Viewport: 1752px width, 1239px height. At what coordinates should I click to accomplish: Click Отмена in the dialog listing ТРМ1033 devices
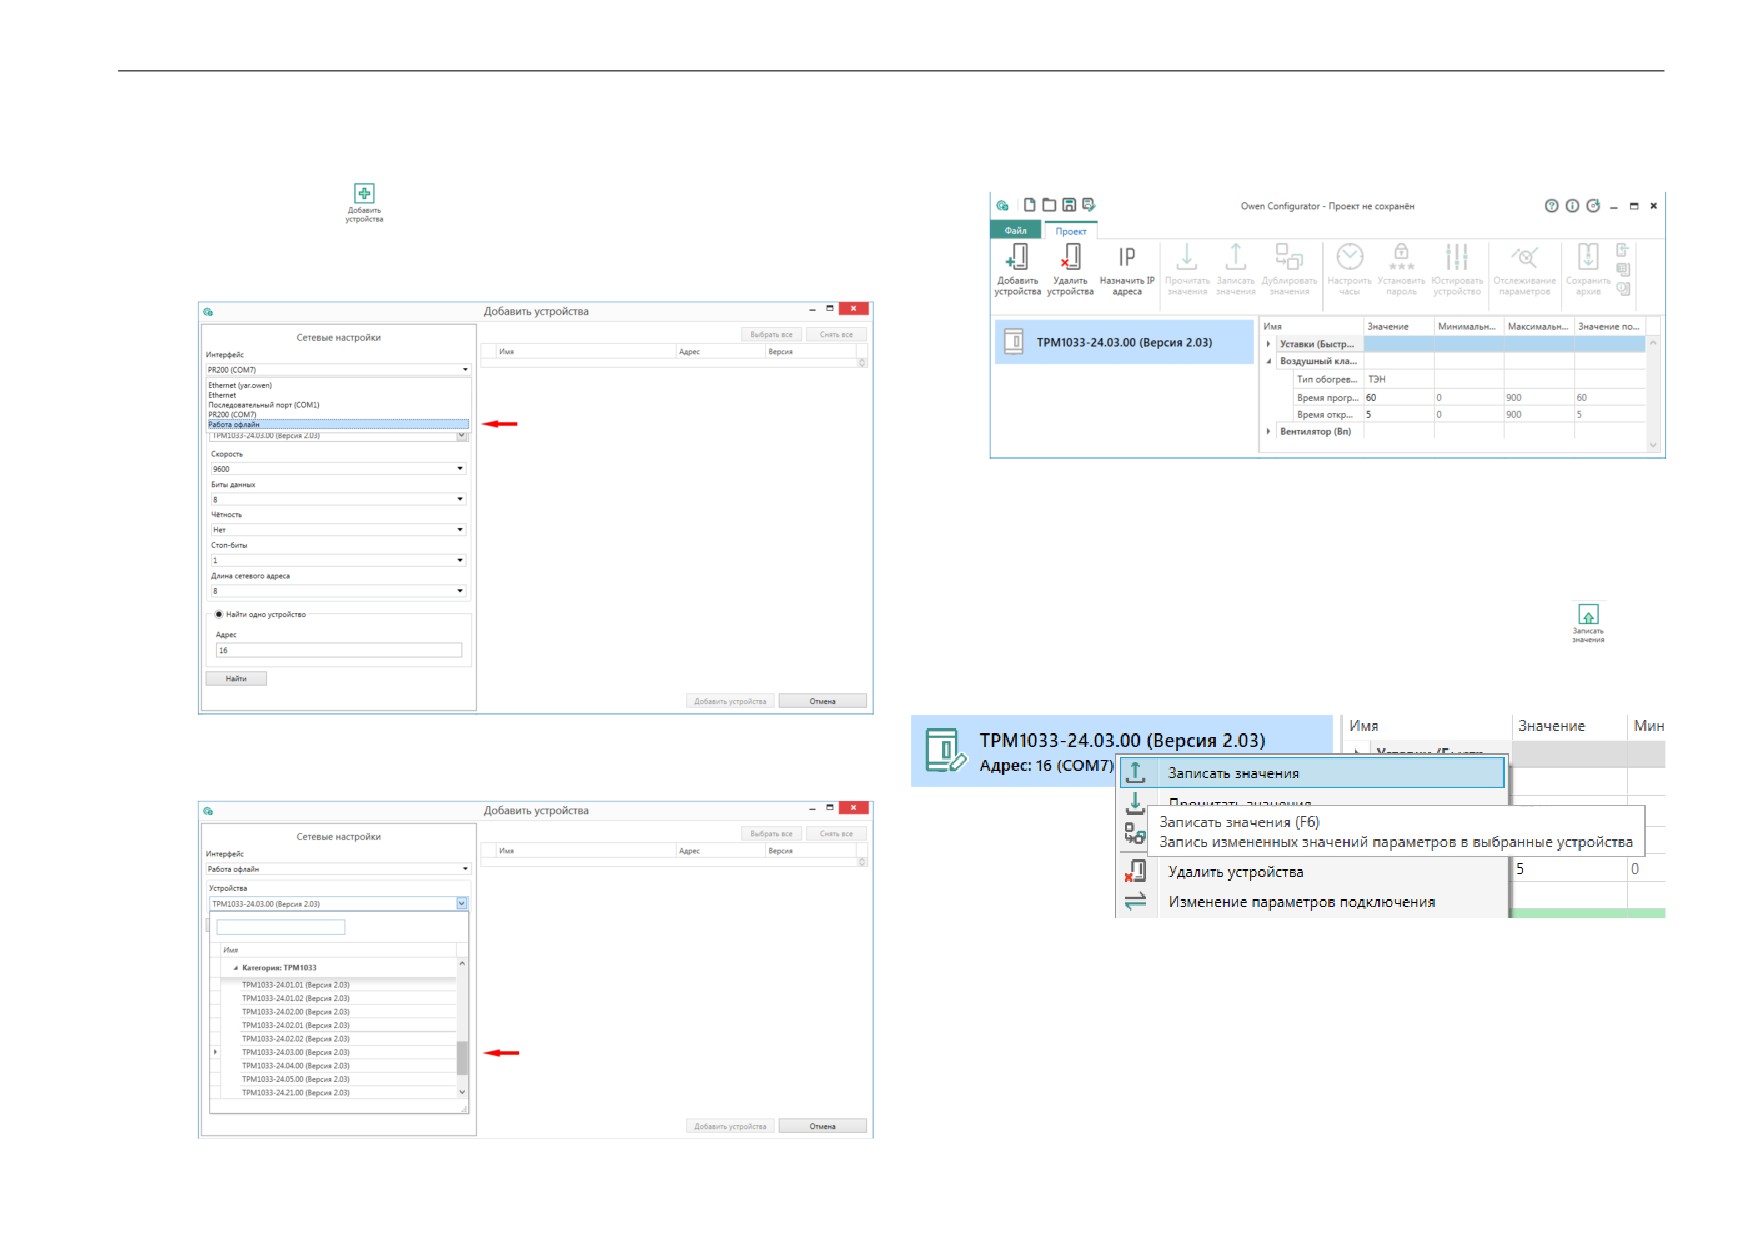click(x=822, y=1126)
